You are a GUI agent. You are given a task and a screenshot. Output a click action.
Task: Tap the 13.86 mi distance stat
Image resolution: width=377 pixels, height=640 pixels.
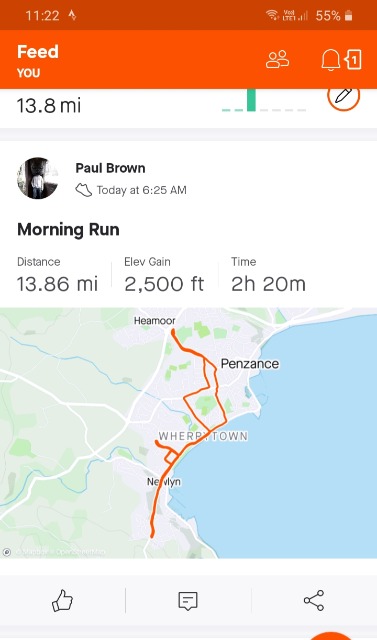click(57, 275)
